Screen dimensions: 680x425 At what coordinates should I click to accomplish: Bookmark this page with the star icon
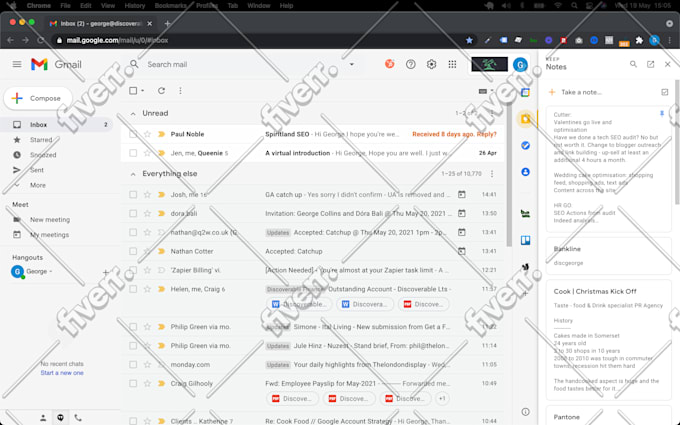coord(469,40)
